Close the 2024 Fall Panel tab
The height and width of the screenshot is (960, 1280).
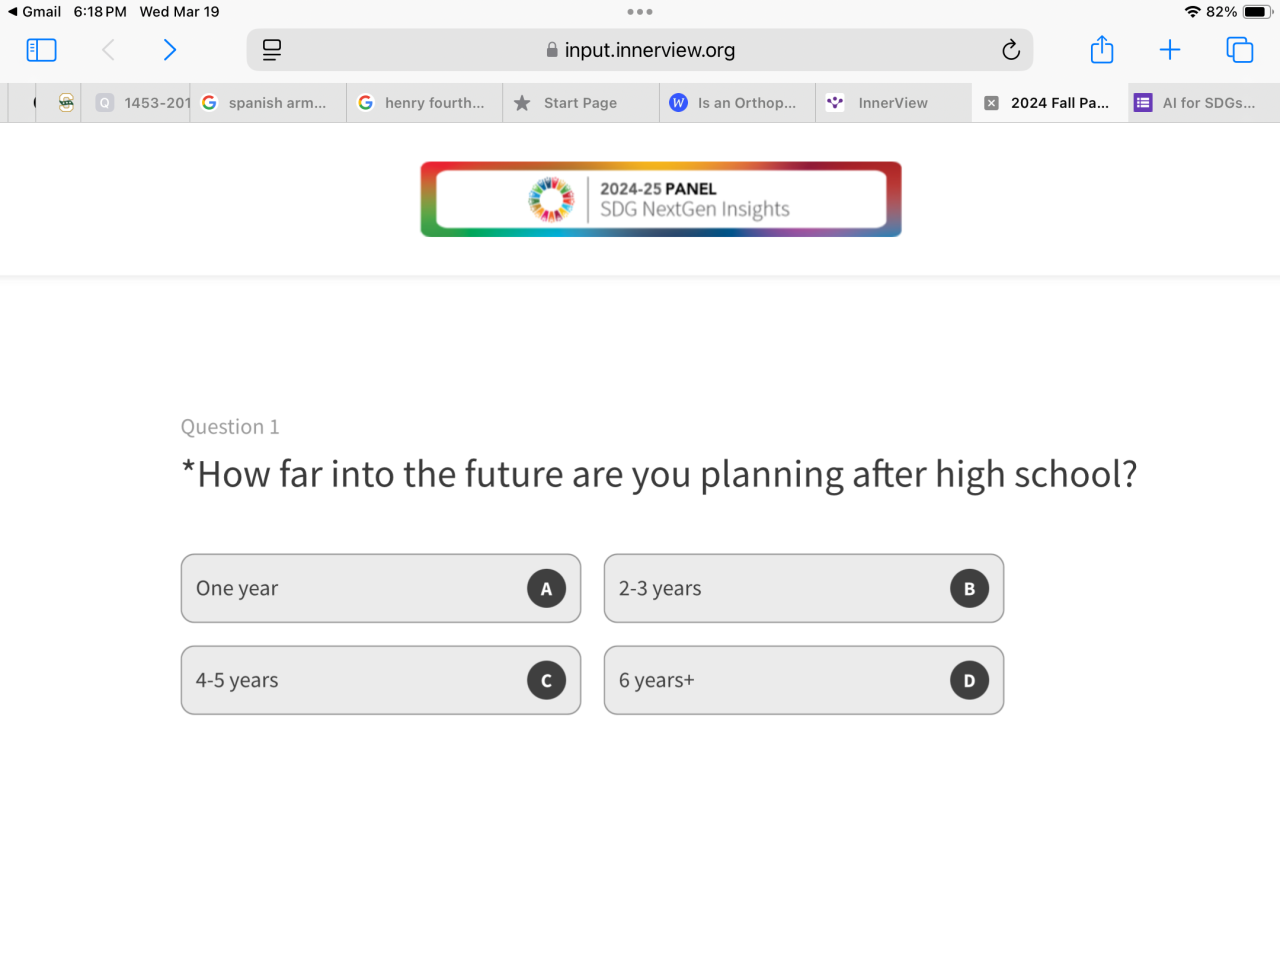pos(991,103)
